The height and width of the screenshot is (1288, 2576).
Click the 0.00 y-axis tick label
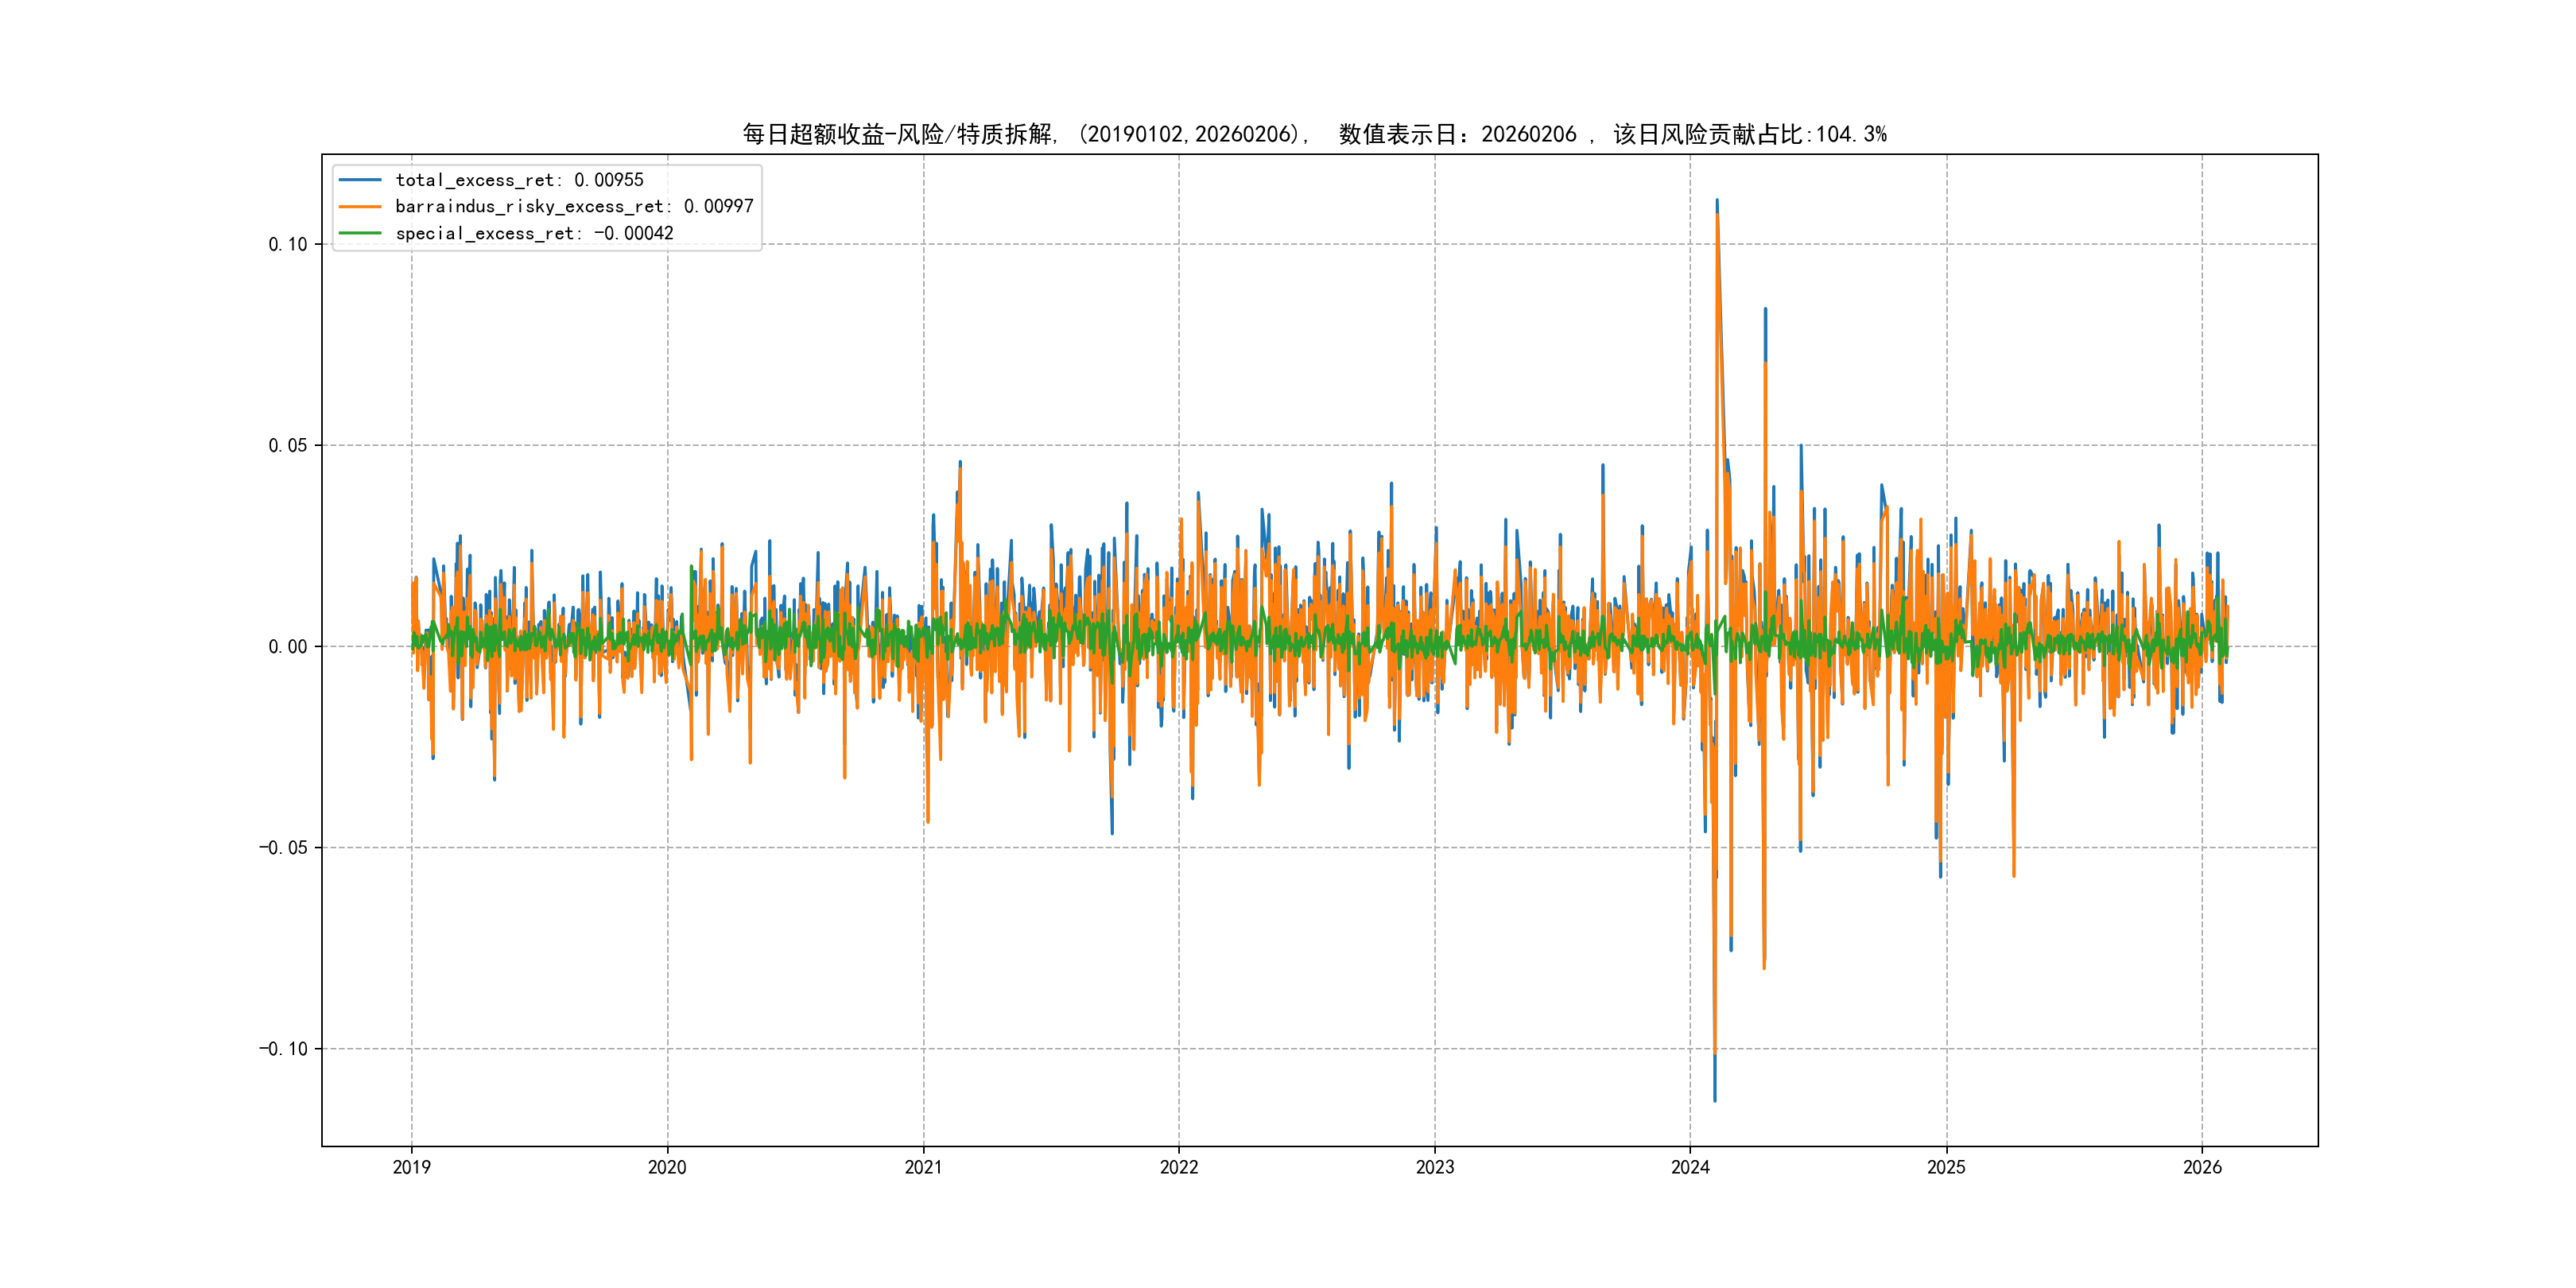click(288, 647)
